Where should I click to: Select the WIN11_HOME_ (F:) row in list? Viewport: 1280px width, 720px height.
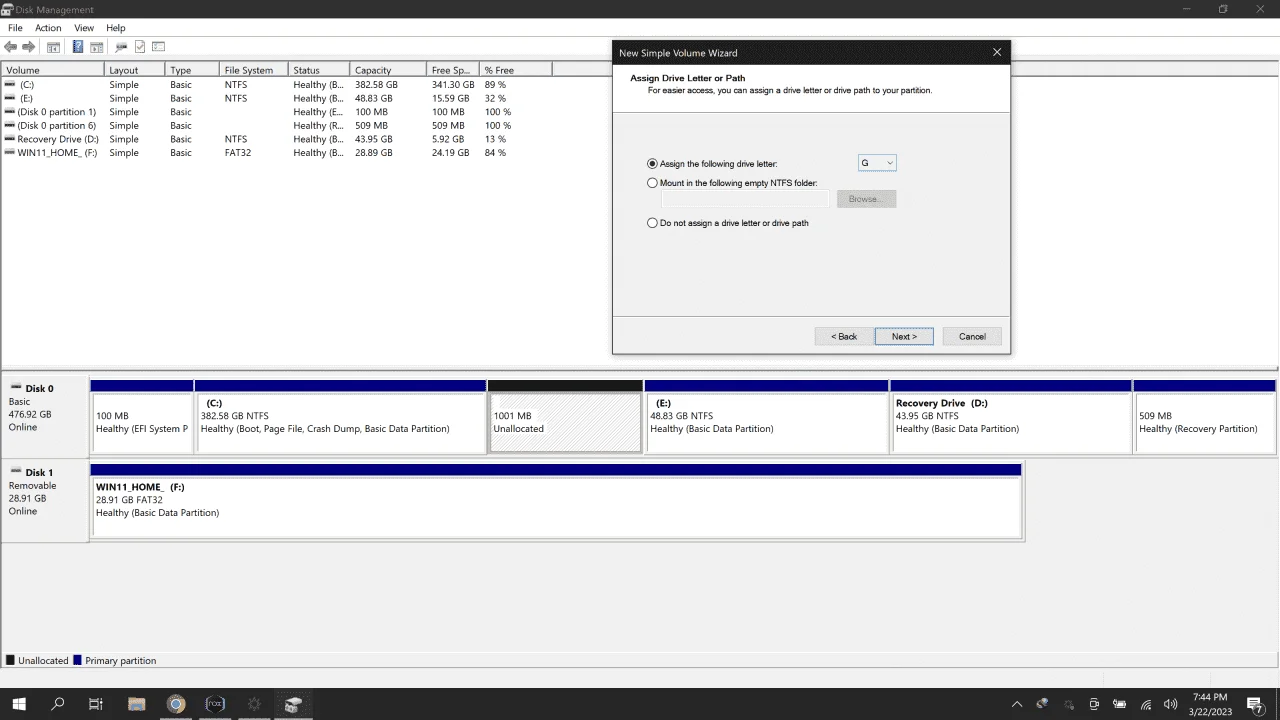pyautogui.click(x=276, y=153)
